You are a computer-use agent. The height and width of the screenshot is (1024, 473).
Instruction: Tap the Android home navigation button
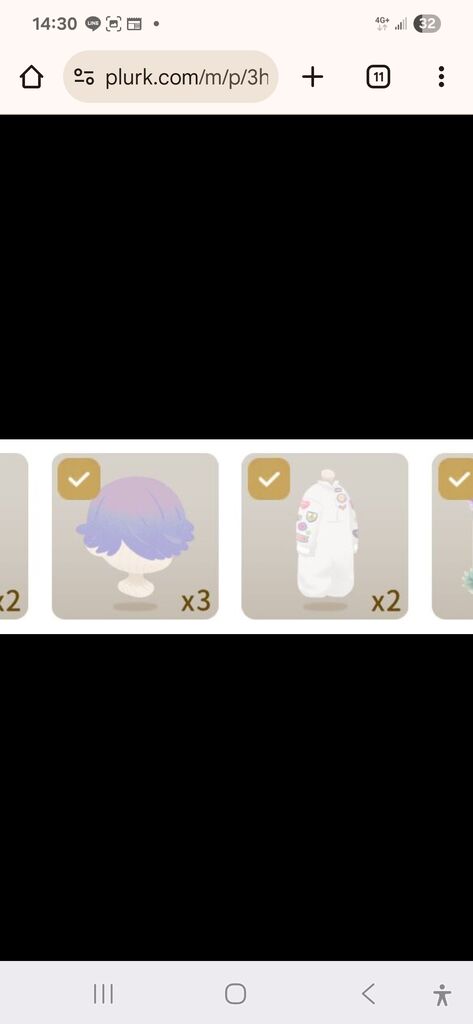pos(235,994)
